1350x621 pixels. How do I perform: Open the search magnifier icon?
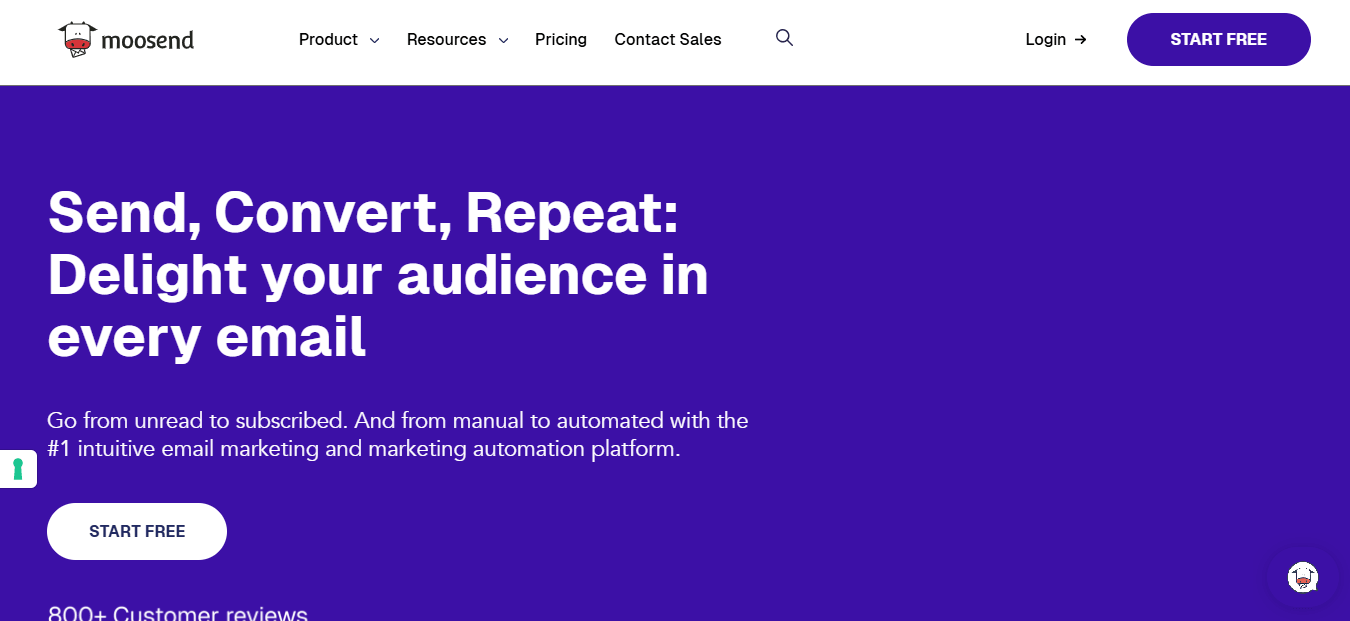[x=784, y=38]
